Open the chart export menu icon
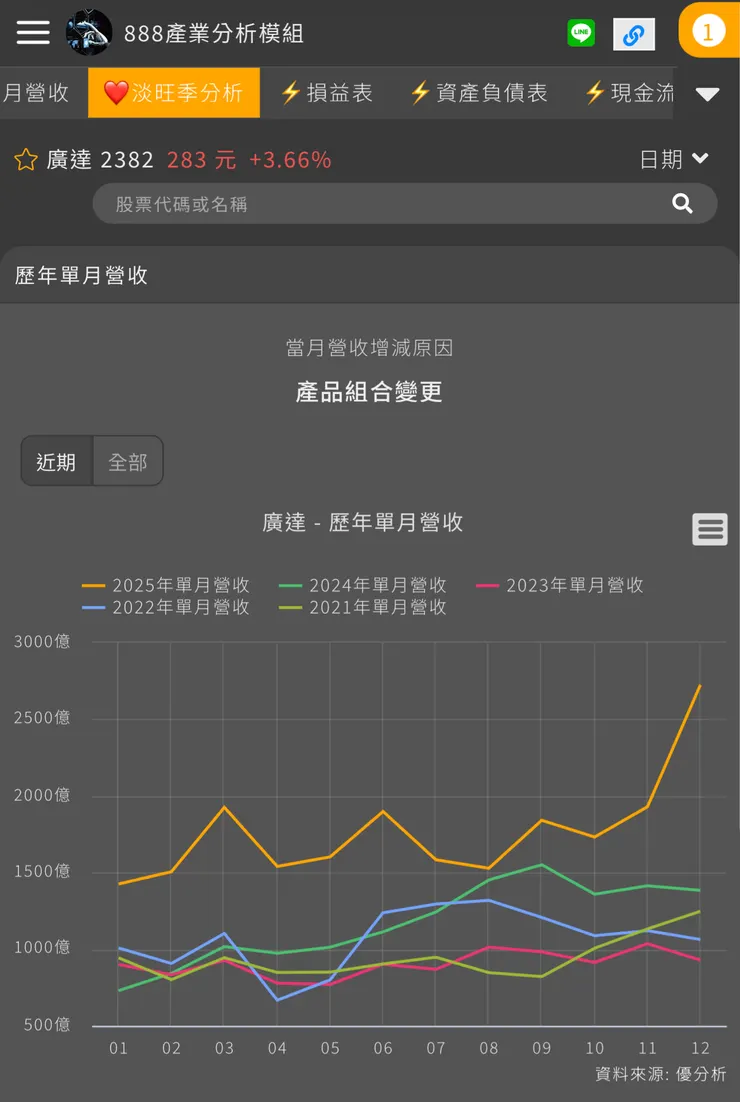The width and height of the screenshot is (740, 1102). point(710,529)
